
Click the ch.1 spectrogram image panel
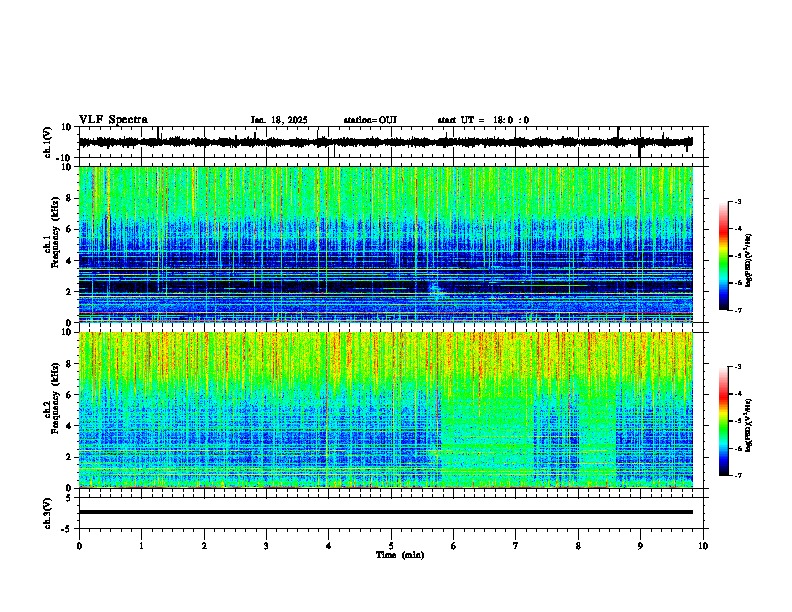(386, 244)
